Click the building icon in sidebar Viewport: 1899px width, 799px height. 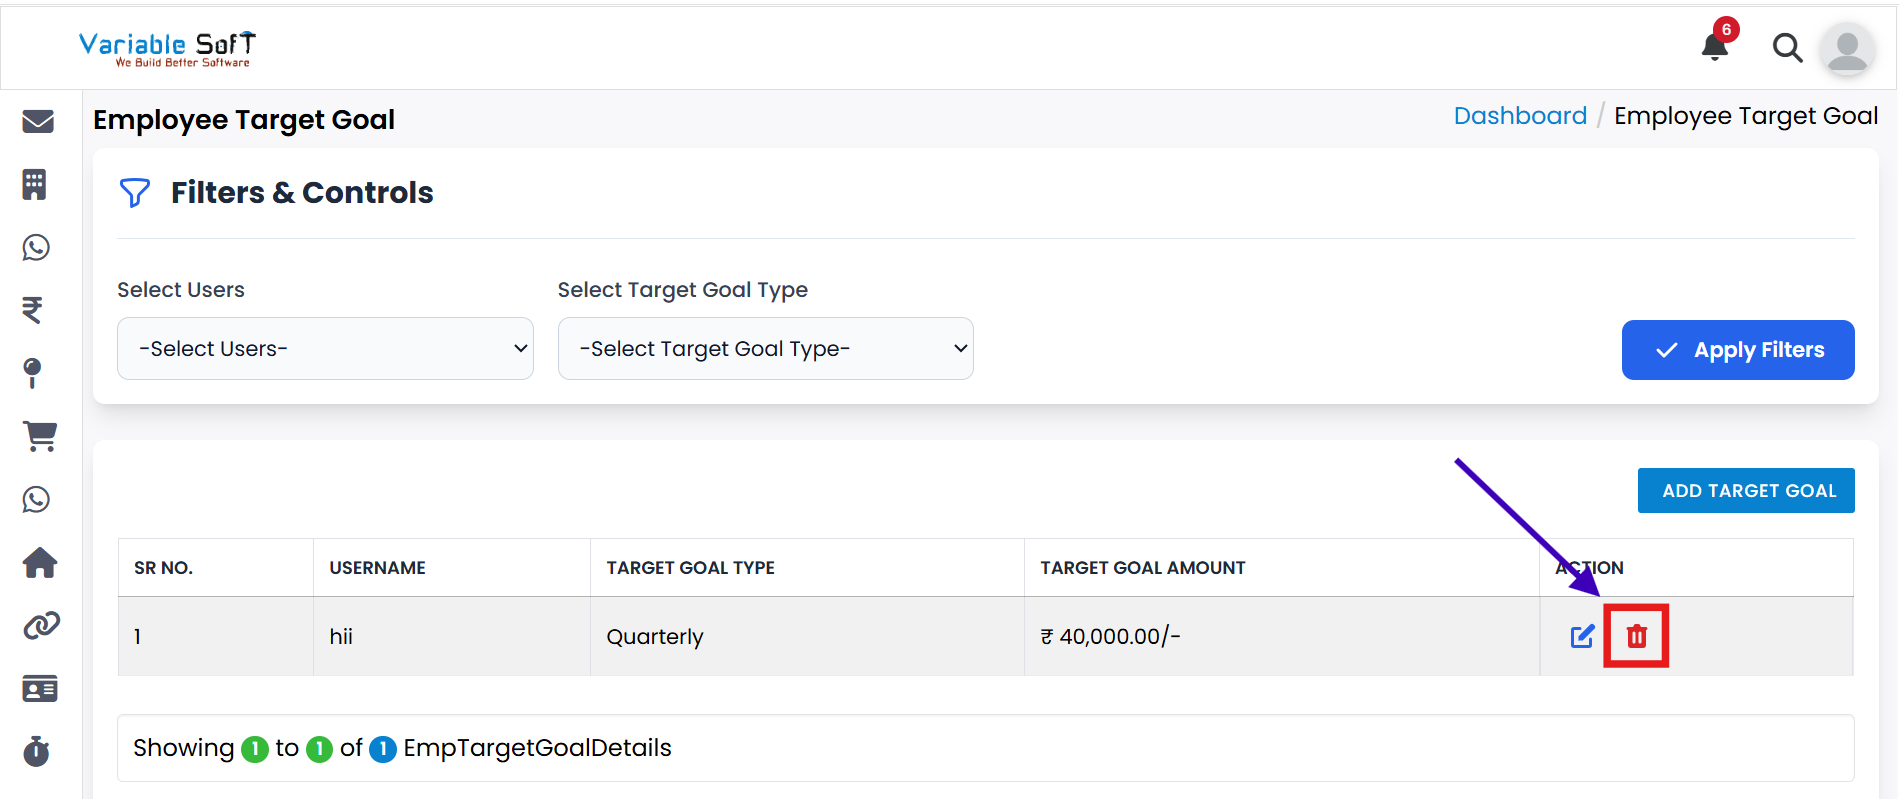tap(35, 184)
